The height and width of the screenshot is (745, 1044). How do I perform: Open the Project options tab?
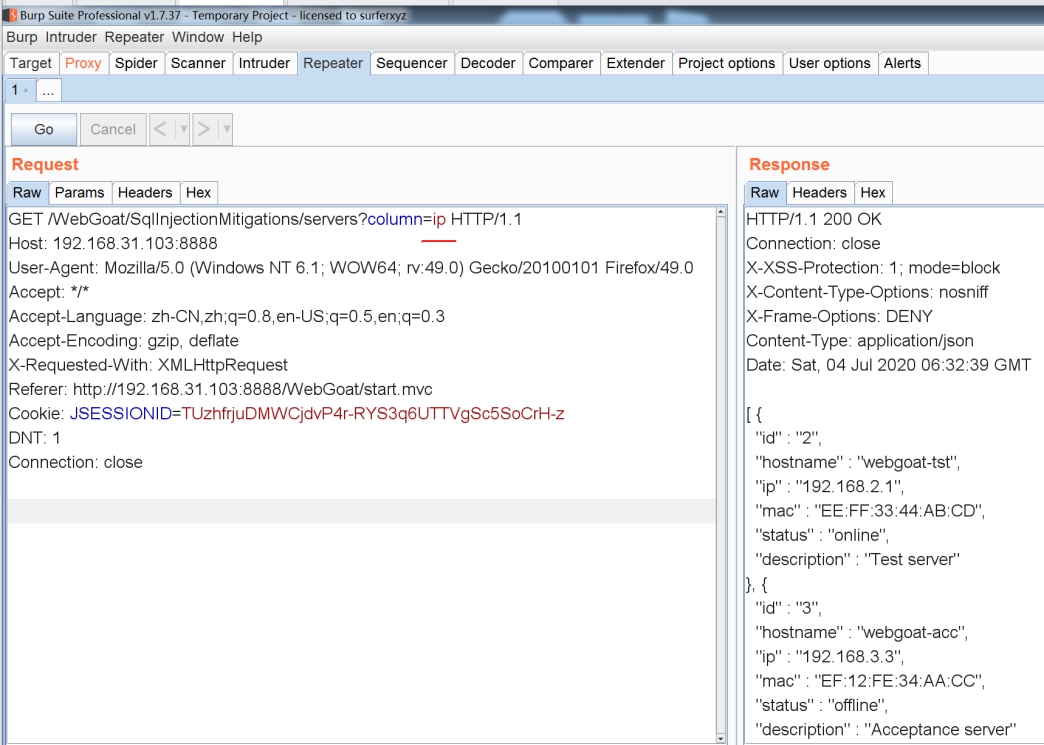click(726, 63)
